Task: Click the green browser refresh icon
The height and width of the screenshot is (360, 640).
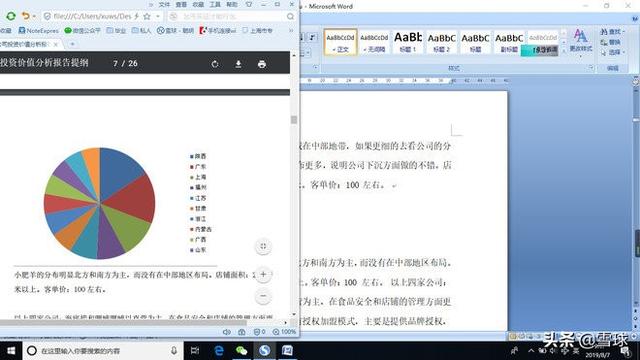Action: click(x=11, y=16)
